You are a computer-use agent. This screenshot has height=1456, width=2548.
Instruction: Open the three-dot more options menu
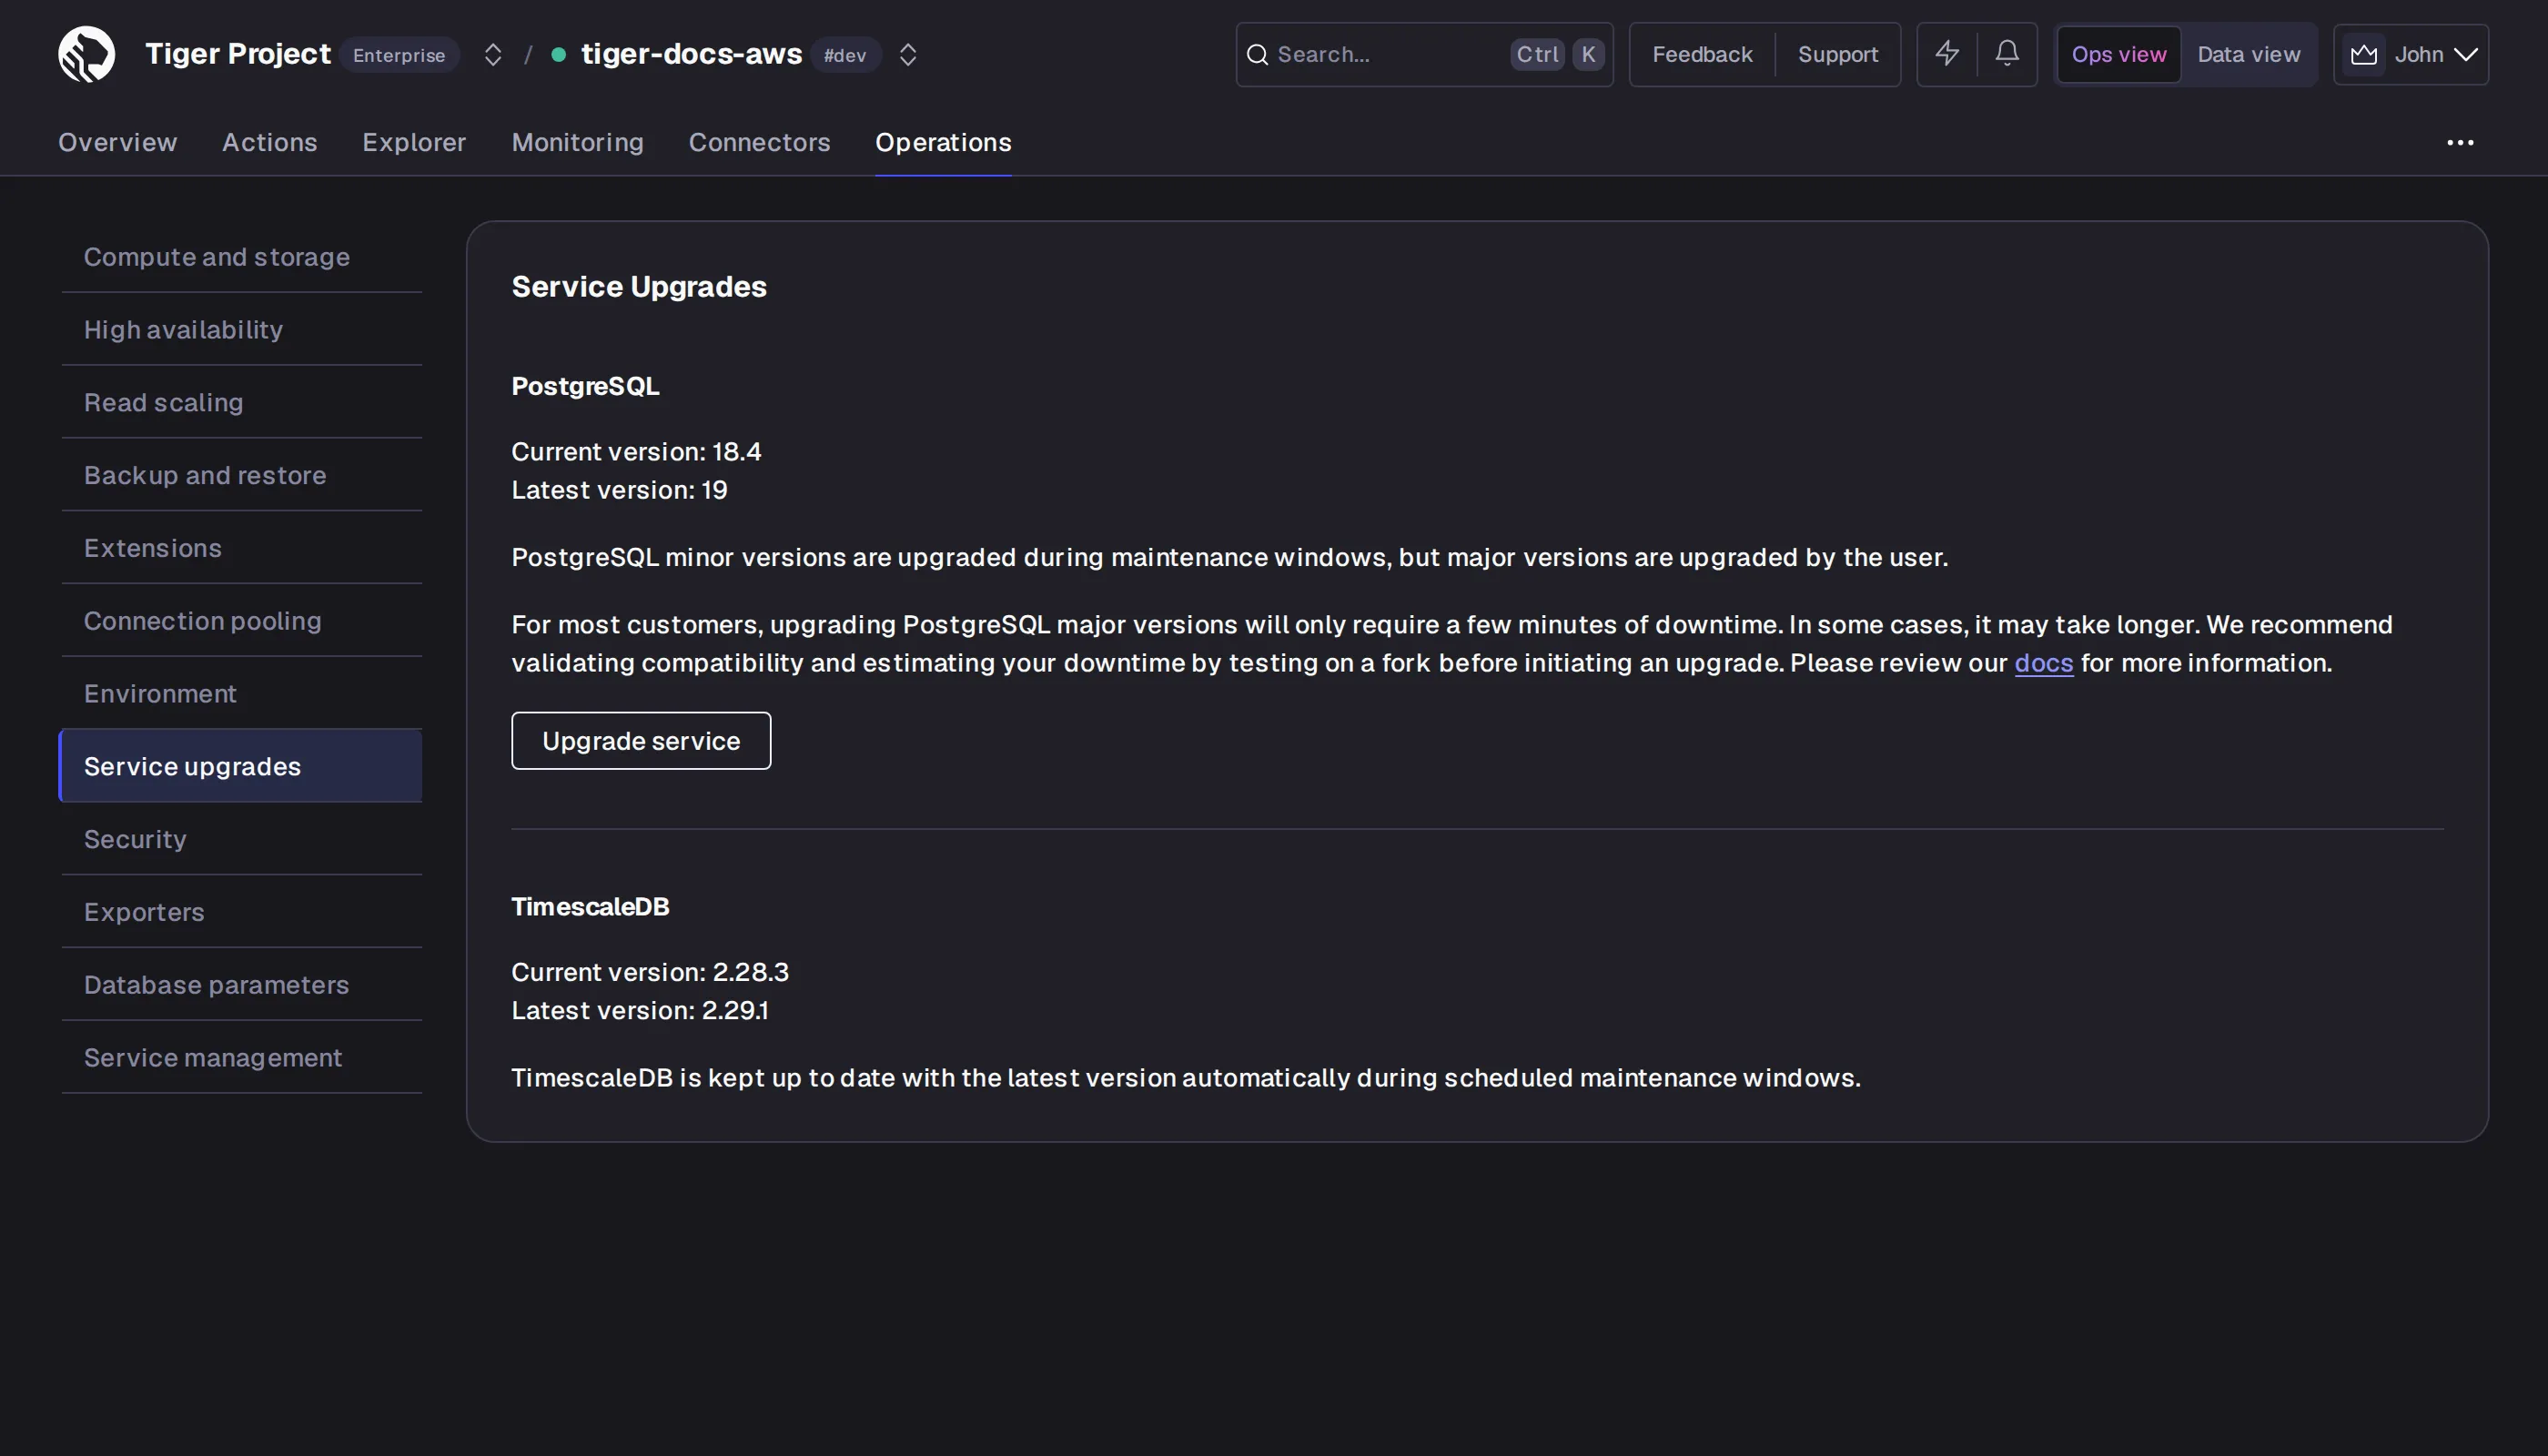[2460, 143]
